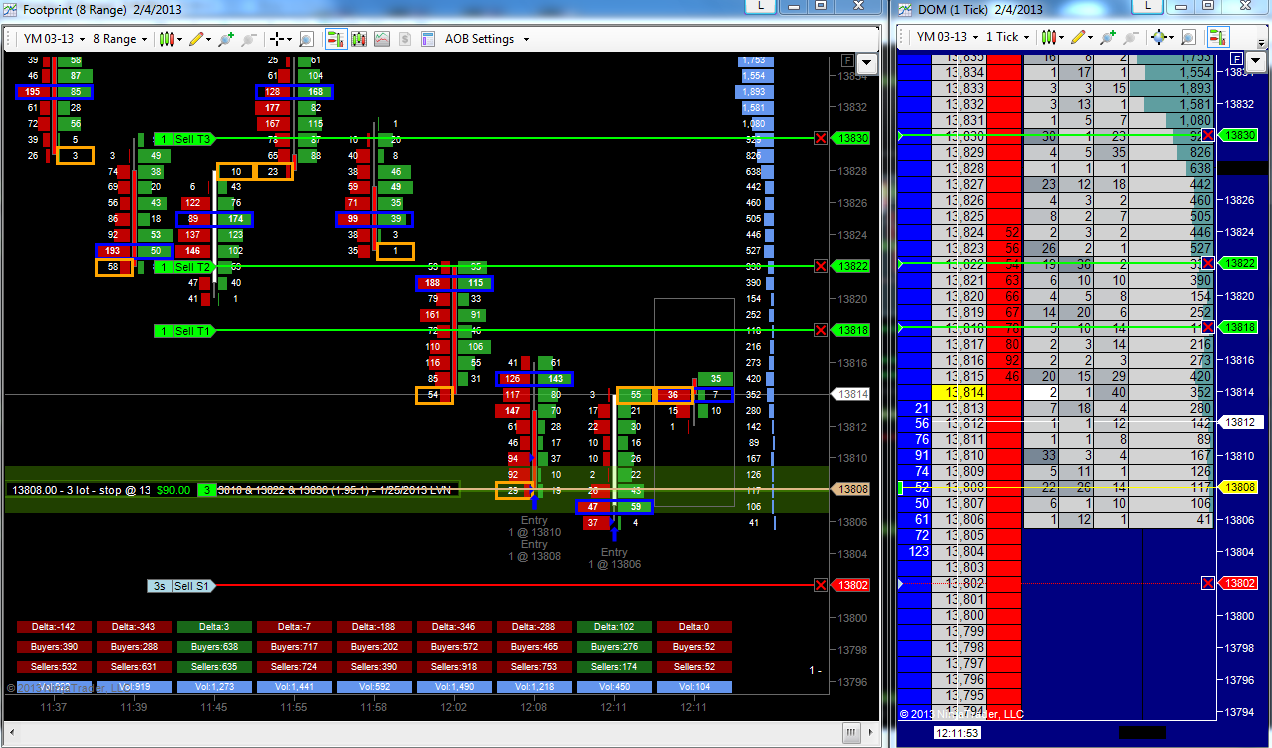The image size is (1272, 748).
Task: Click Entry 1 @ 13806 marker text
Action: pyautogui.click(x=614, y=559)
